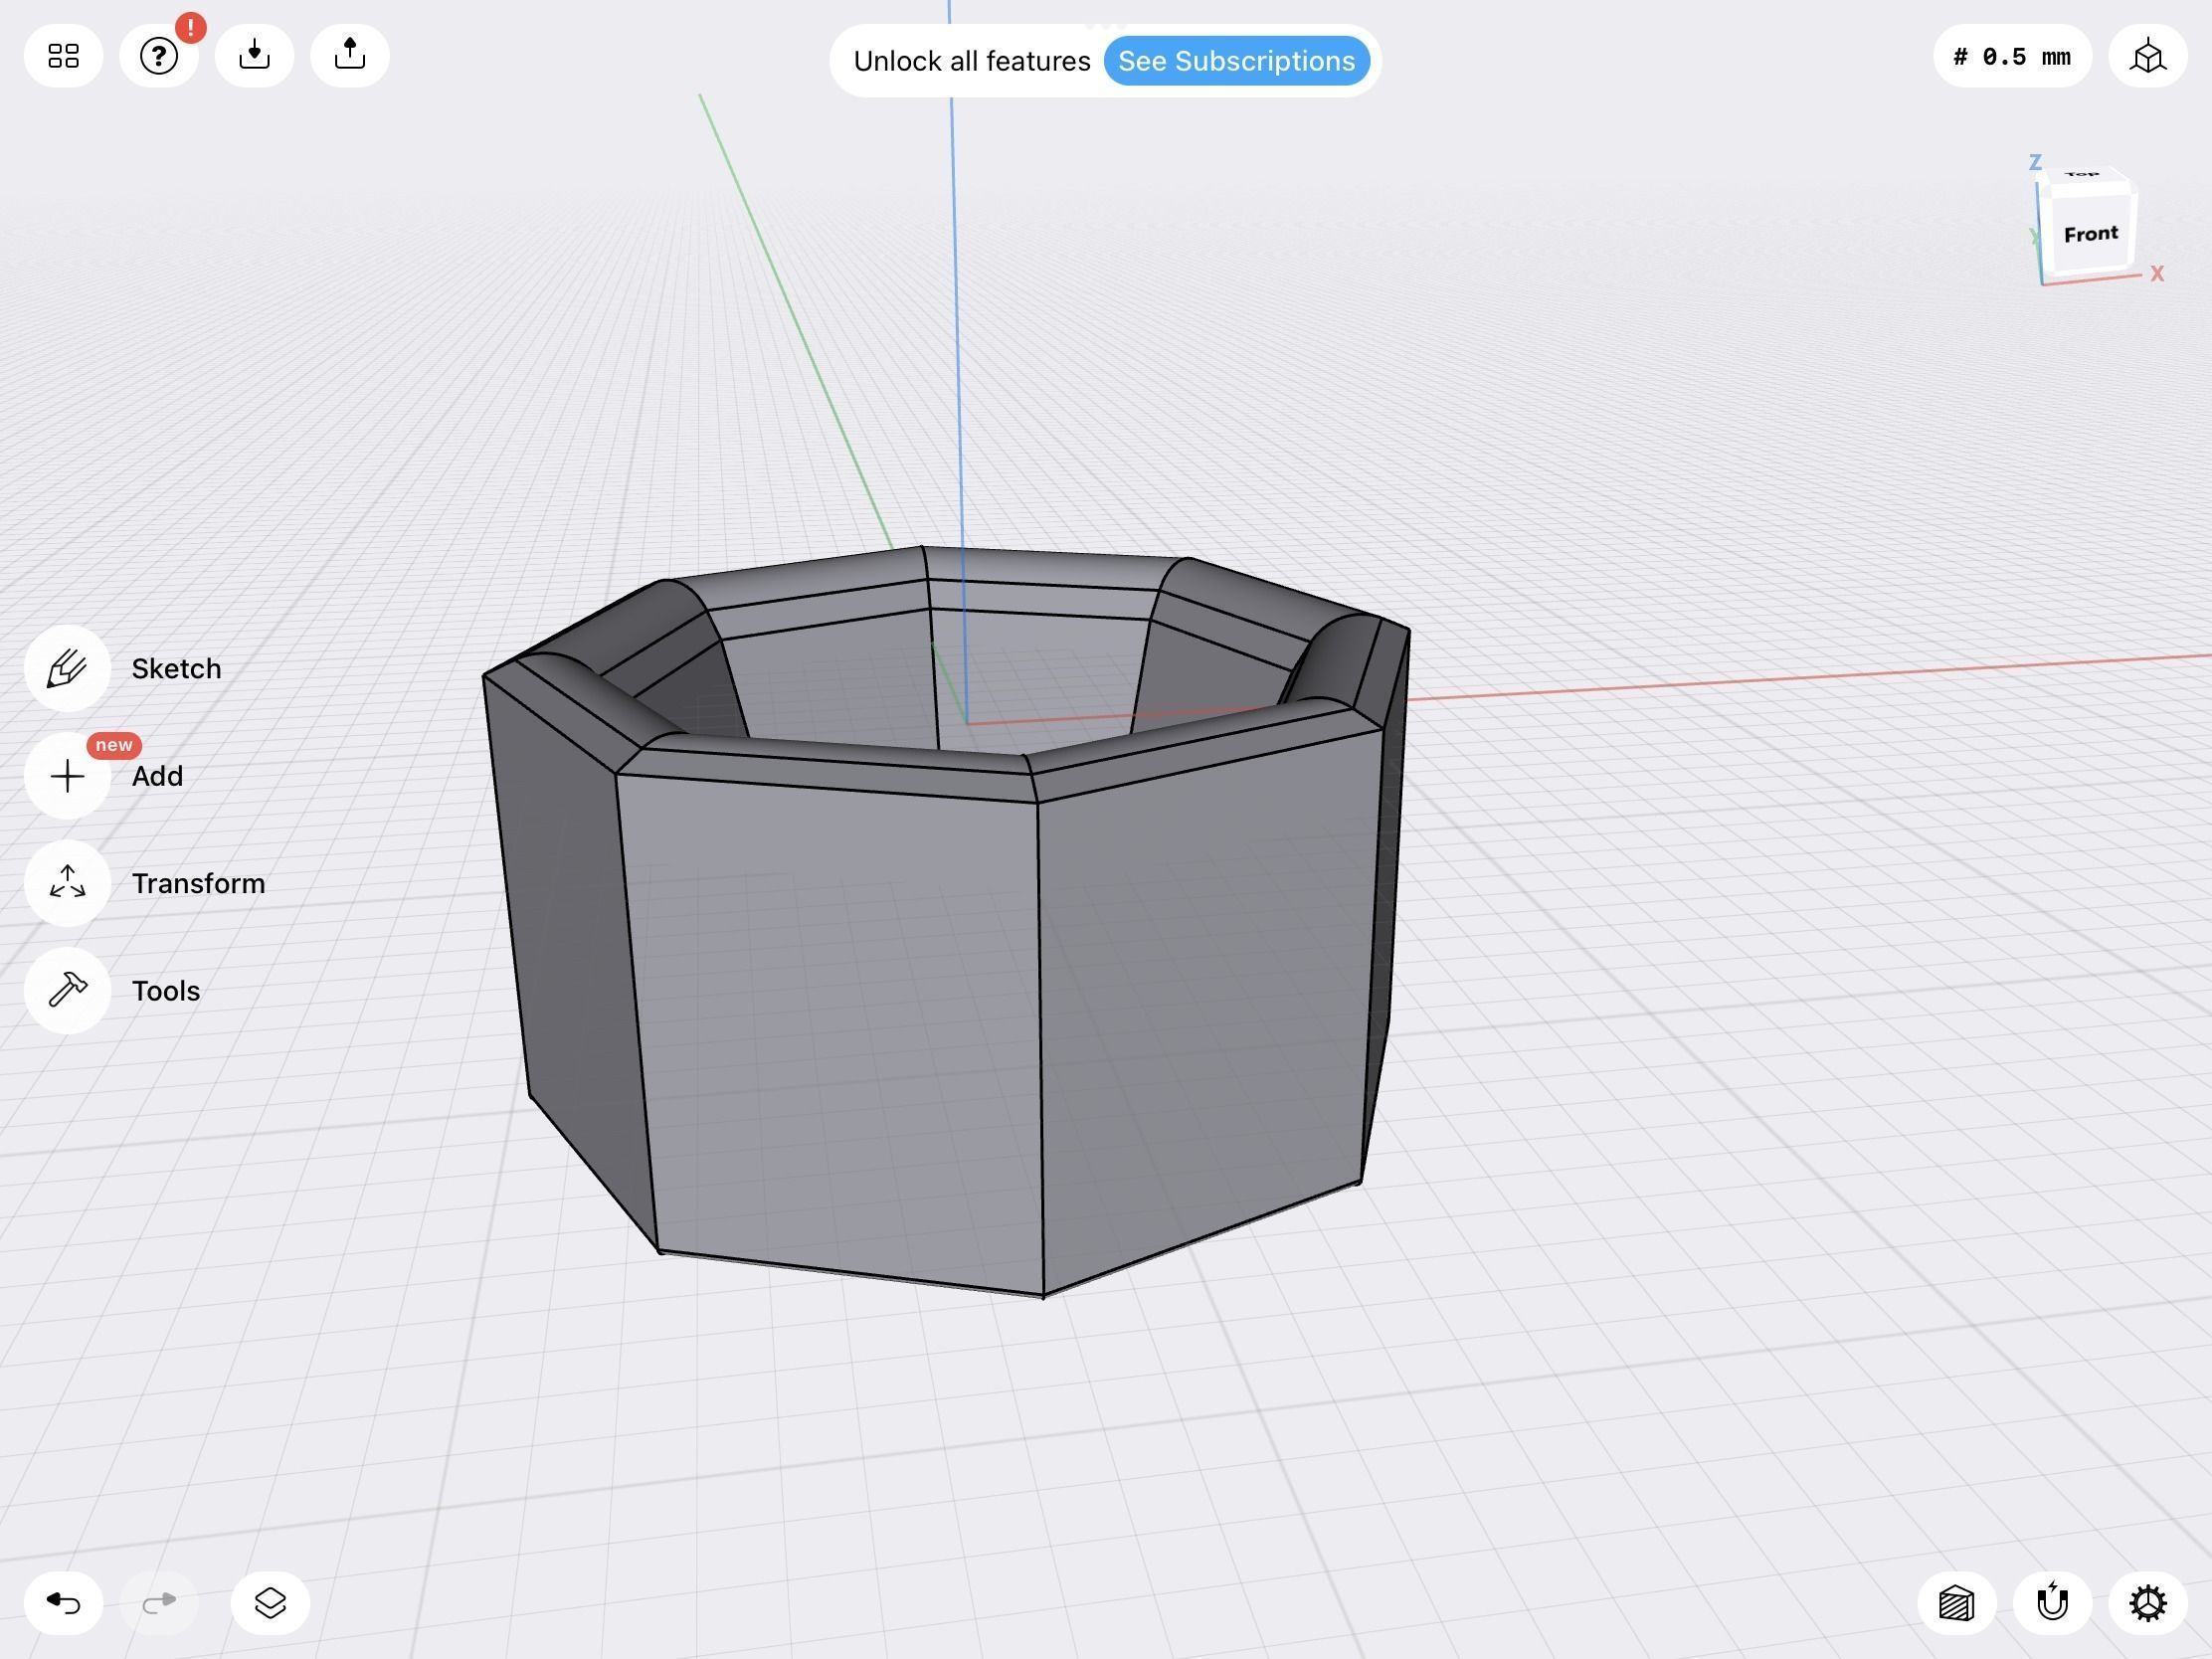
Task: Tap the import download icon
Action: [254, 56]
